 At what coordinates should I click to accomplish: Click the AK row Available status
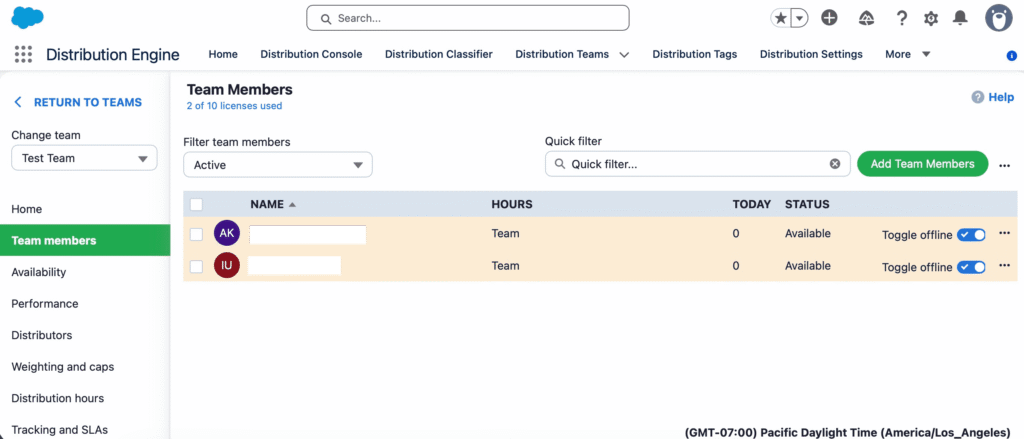[808, 233]
